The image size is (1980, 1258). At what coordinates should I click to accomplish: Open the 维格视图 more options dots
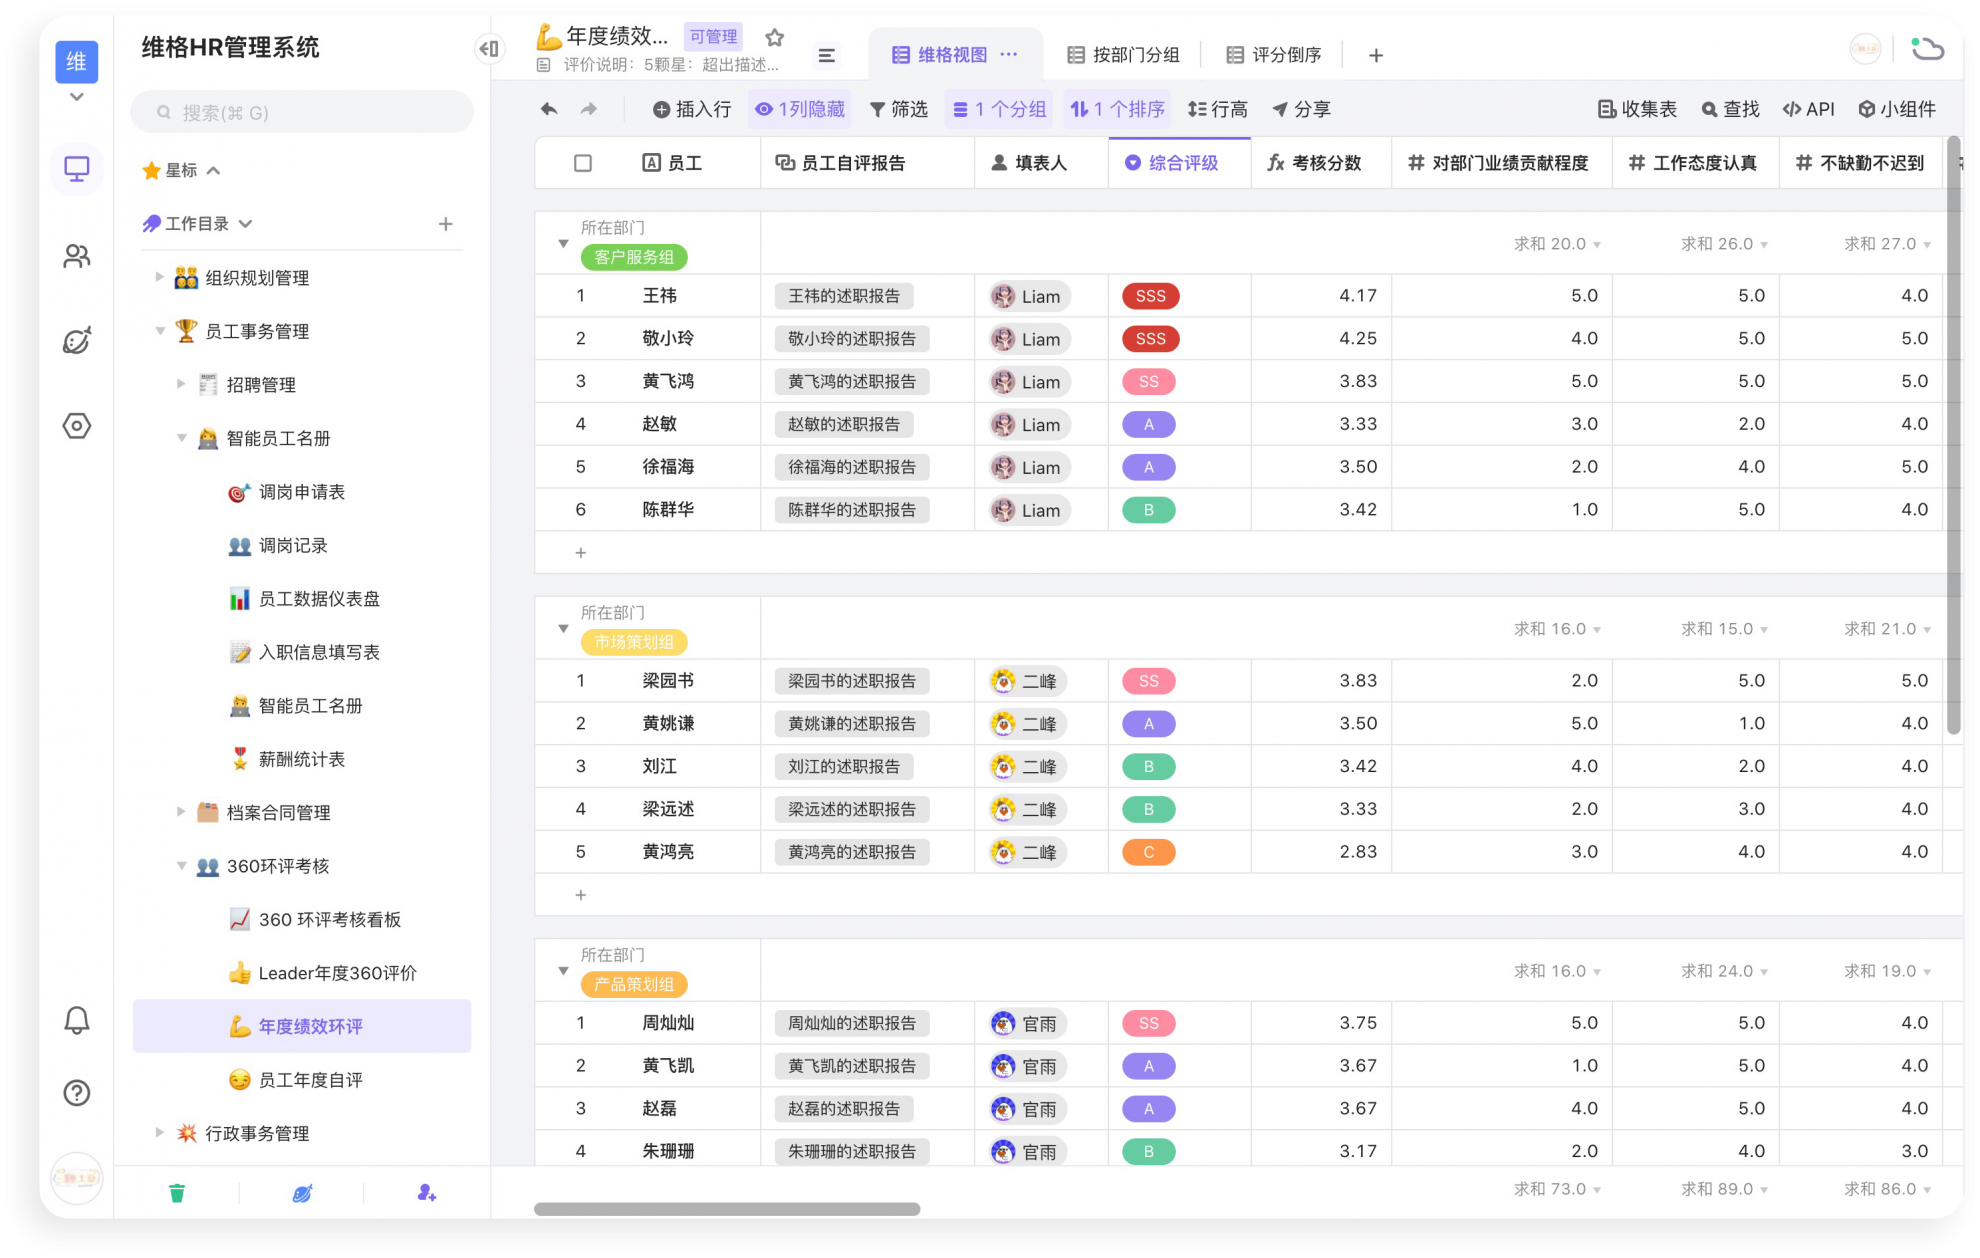(x=1009, y=54)
